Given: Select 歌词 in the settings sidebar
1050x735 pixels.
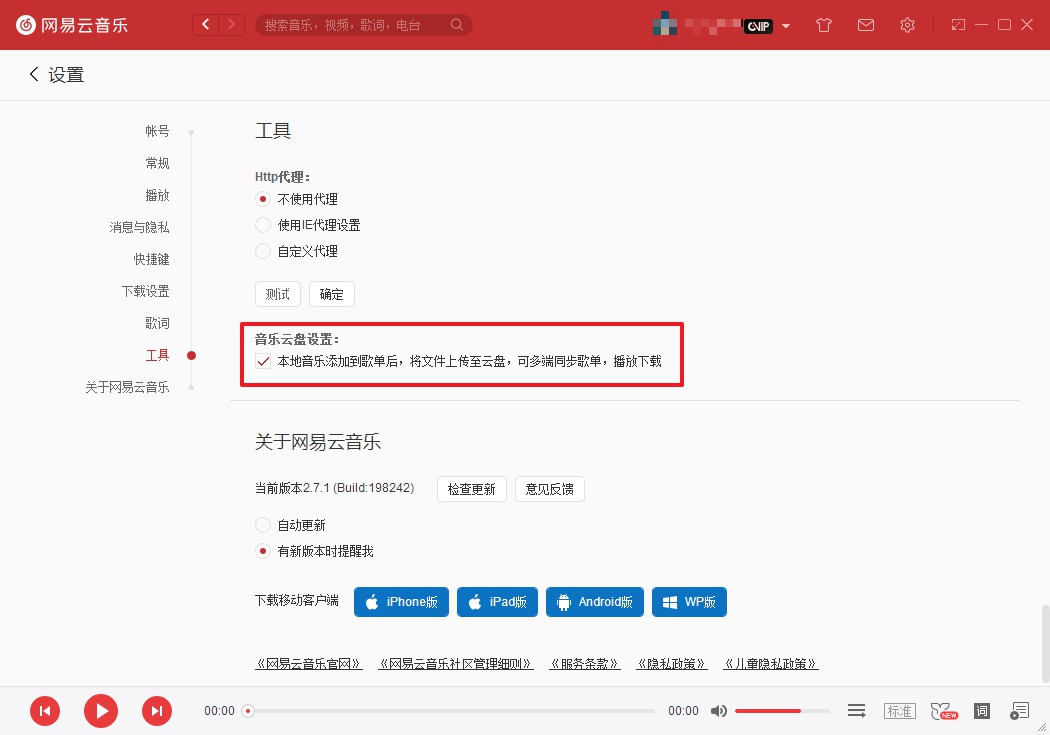Looking at the screenshot, I should click(157, 323).
